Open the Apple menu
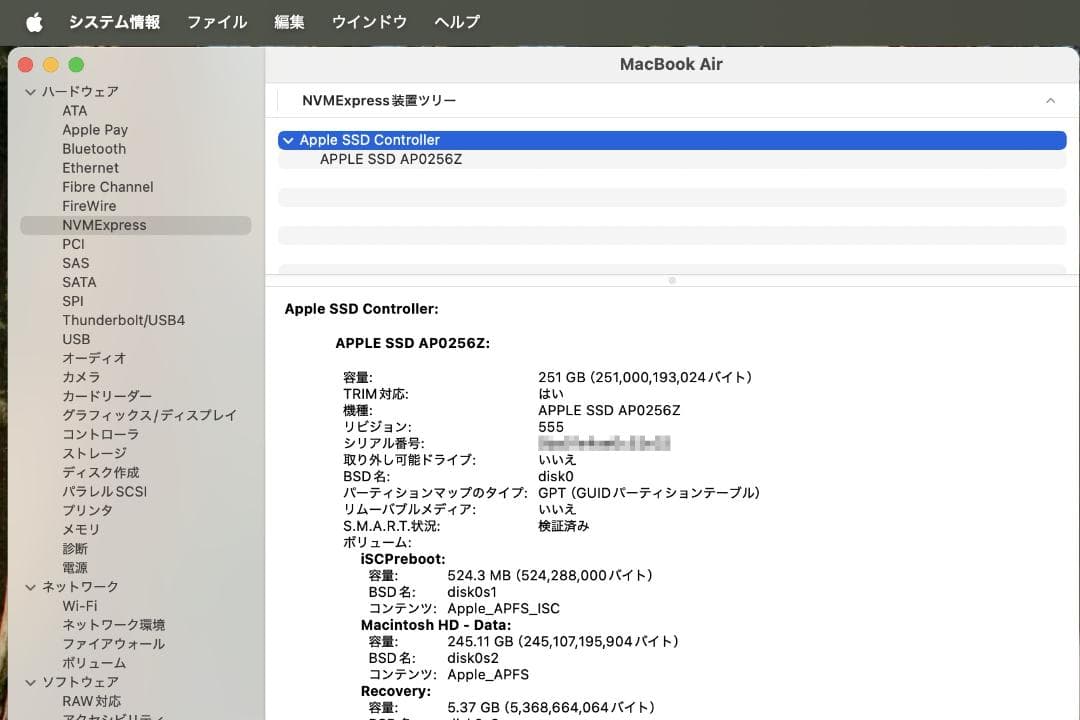 pyautogui.click(x=33, y=21)
